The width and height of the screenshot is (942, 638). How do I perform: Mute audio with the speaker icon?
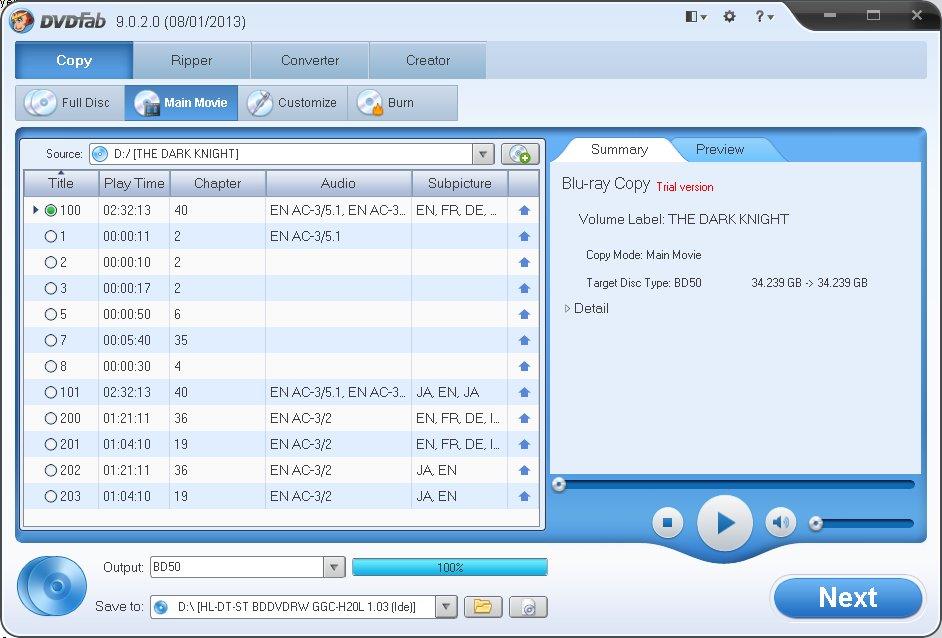coord(780,522)
